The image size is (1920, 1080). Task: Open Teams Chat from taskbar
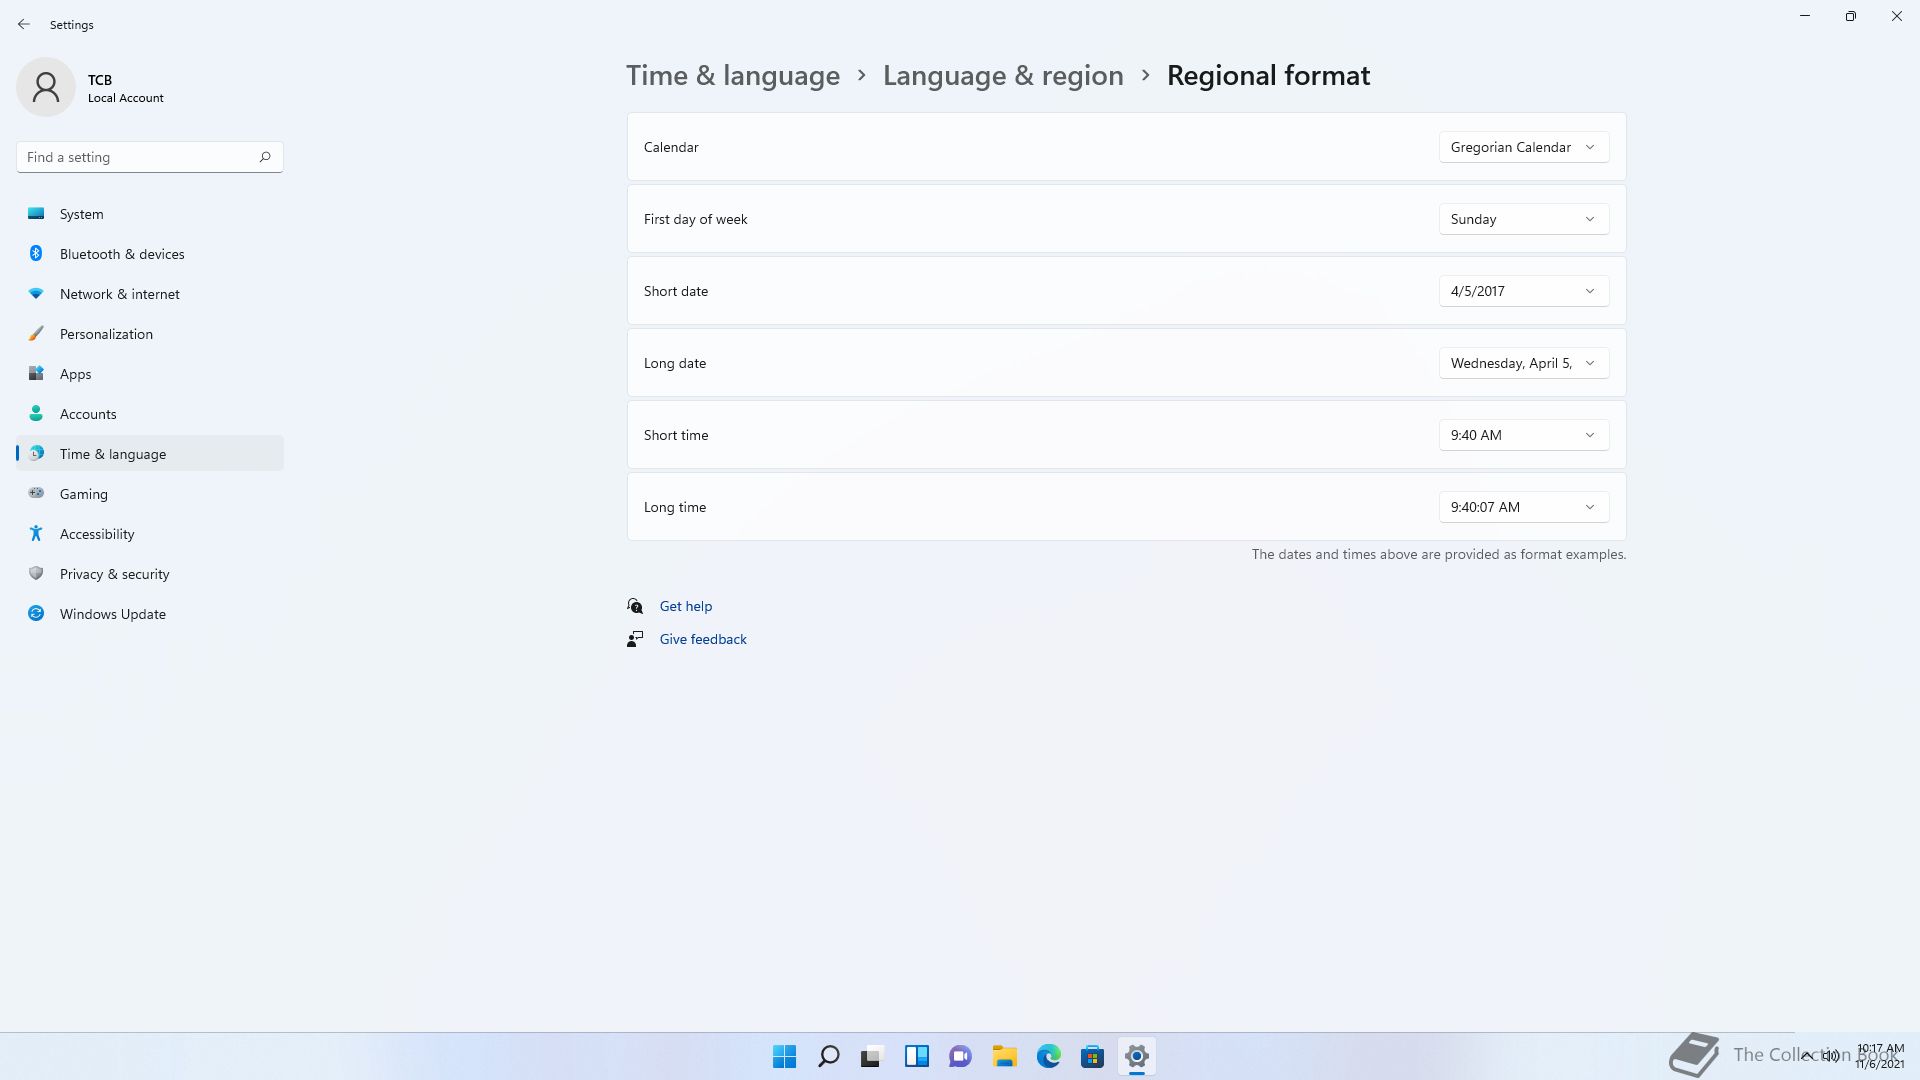(961, 1056)
